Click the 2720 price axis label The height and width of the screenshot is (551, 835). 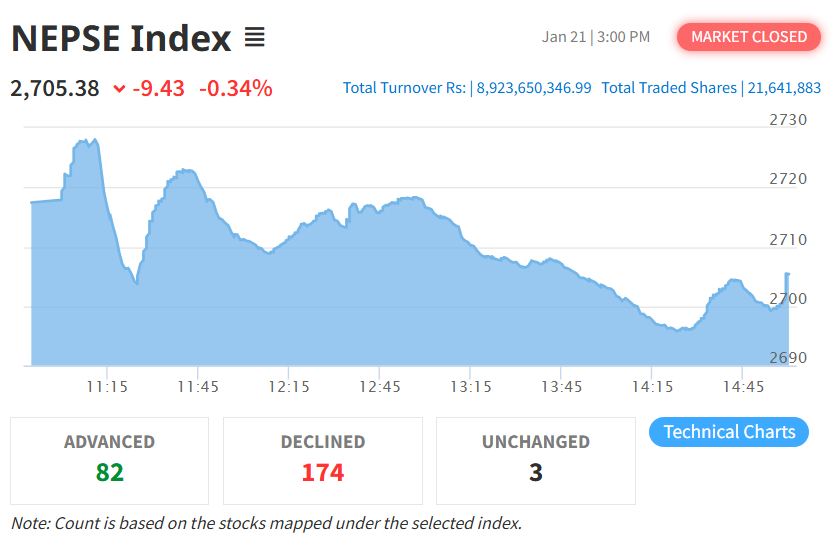(x=787, y=179)
